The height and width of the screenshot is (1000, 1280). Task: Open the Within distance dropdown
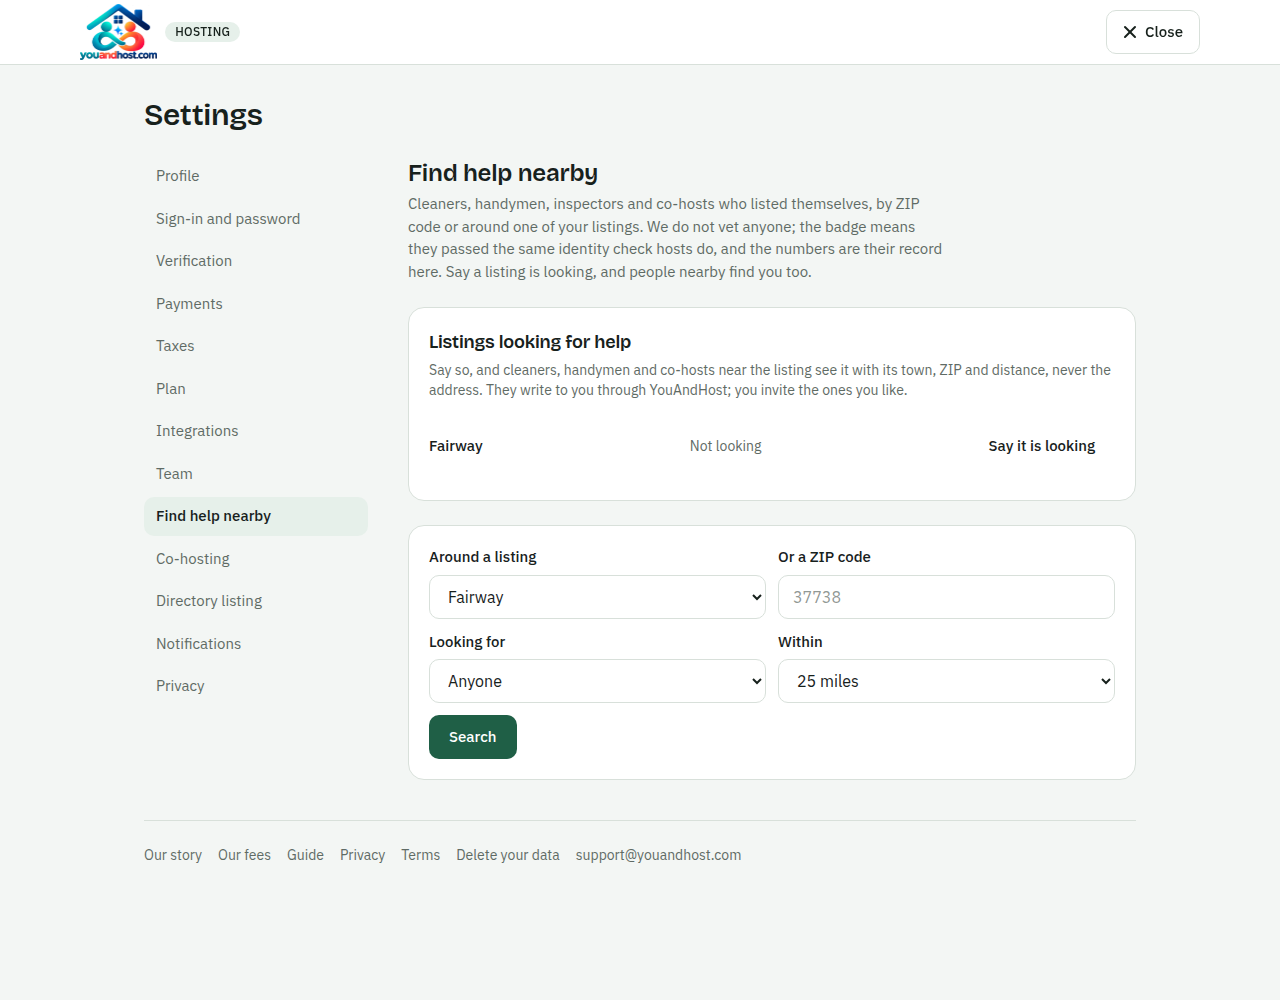pyautogui.click(x=946, y=681)
